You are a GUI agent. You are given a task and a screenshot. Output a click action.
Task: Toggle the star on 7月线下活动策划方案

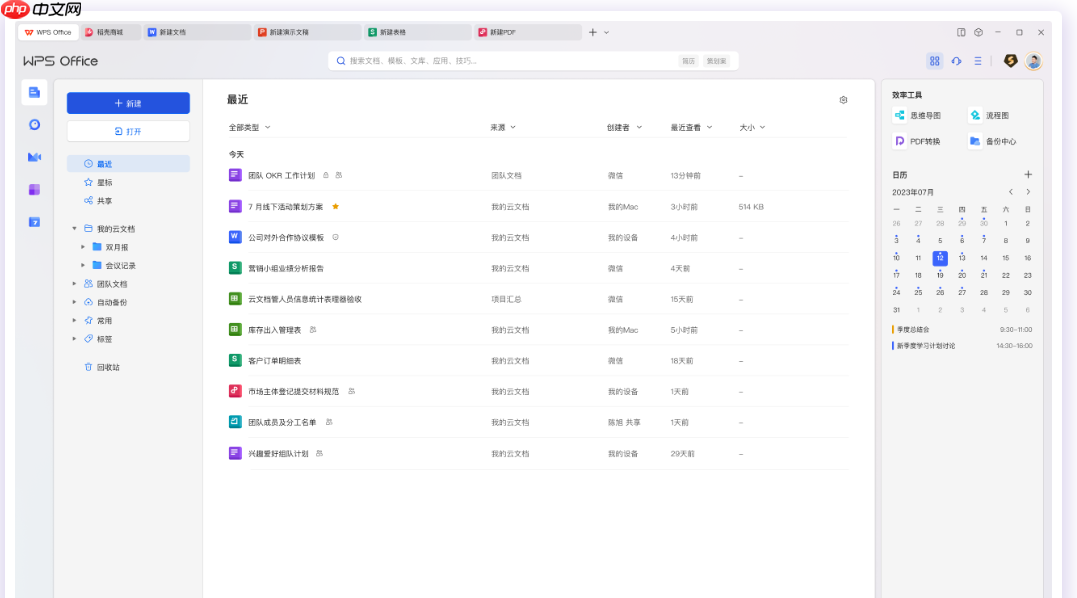337,207
